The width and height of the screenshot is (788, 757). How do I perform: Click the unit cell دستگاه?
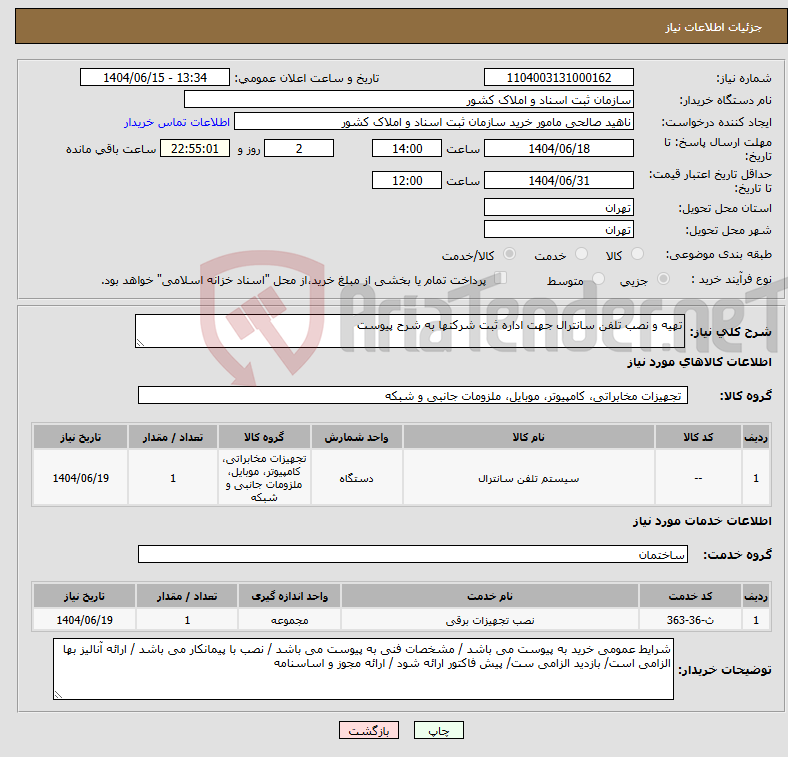356,478
